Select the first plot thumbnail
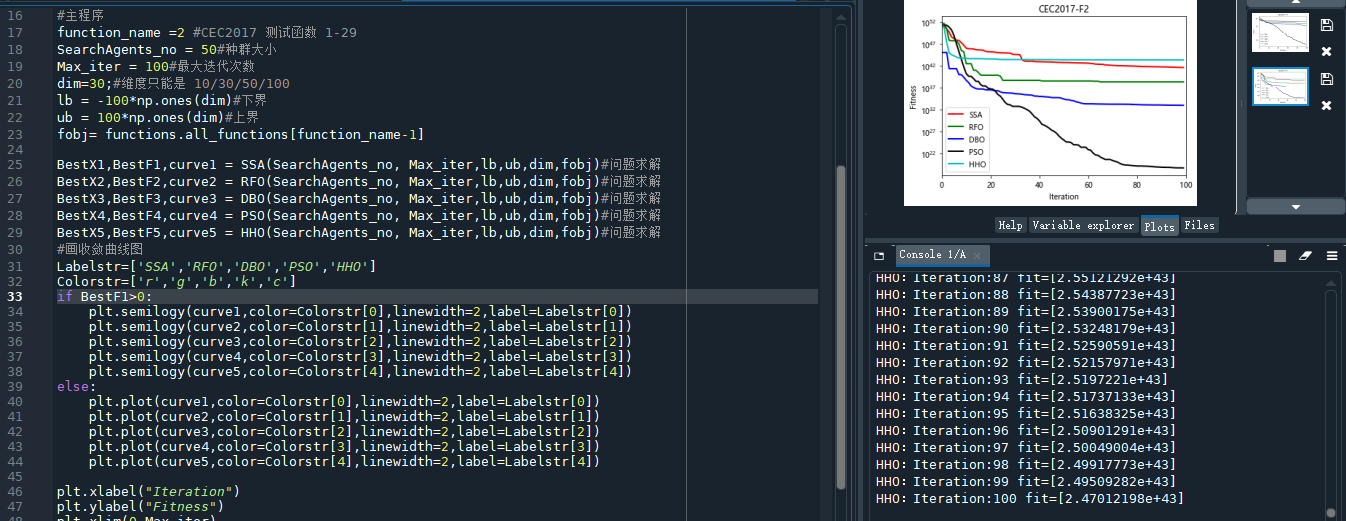The width and height of the screenshot is (1346, 521). click(1279, 32)
